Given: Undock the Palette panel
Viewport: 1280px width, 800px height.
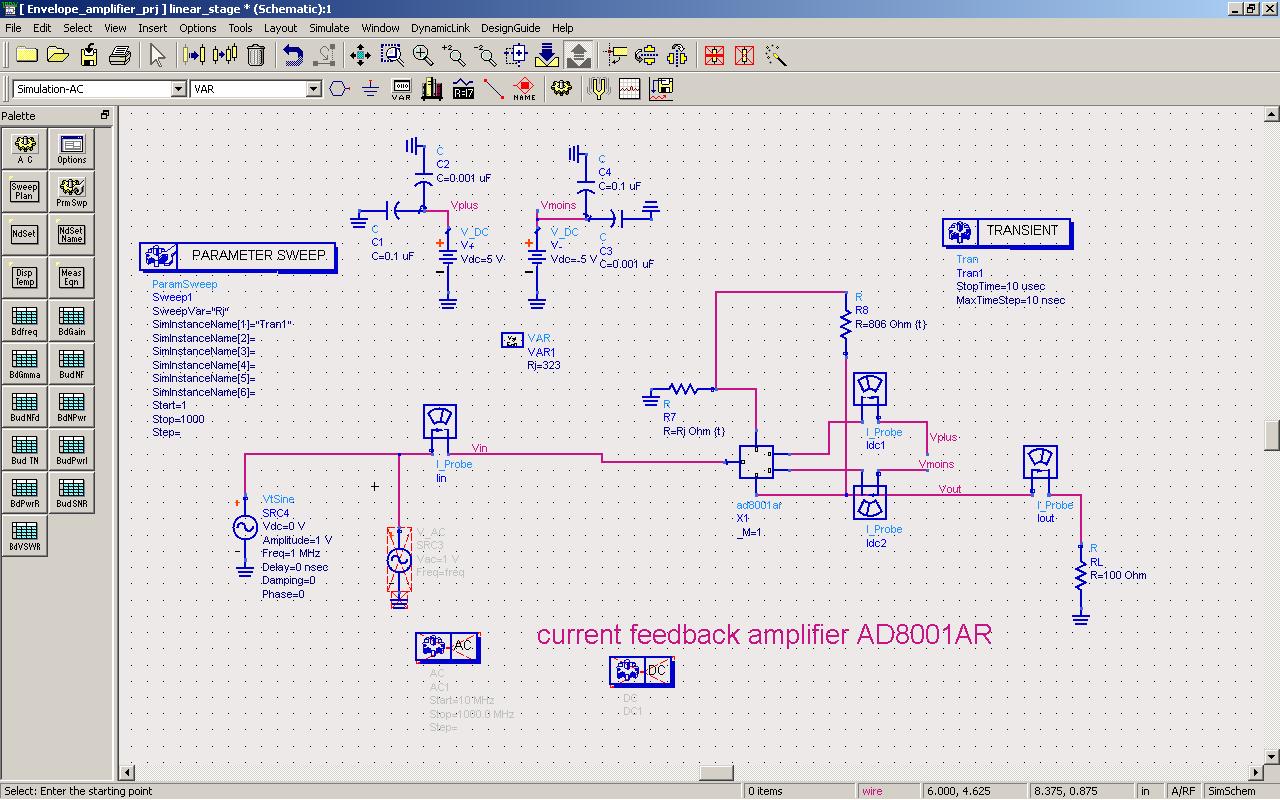Looking at the screenshot, I should coord(105,116).
